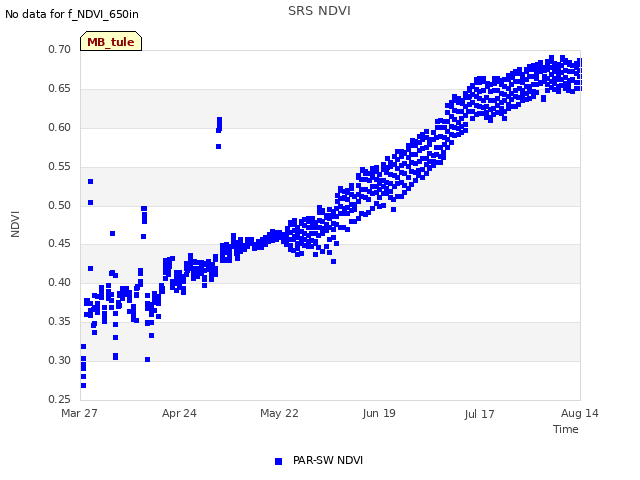This screenshot has width=640, height=480.
Task: Click the 0.40 y-axis tick label
Action: [60, 282]
